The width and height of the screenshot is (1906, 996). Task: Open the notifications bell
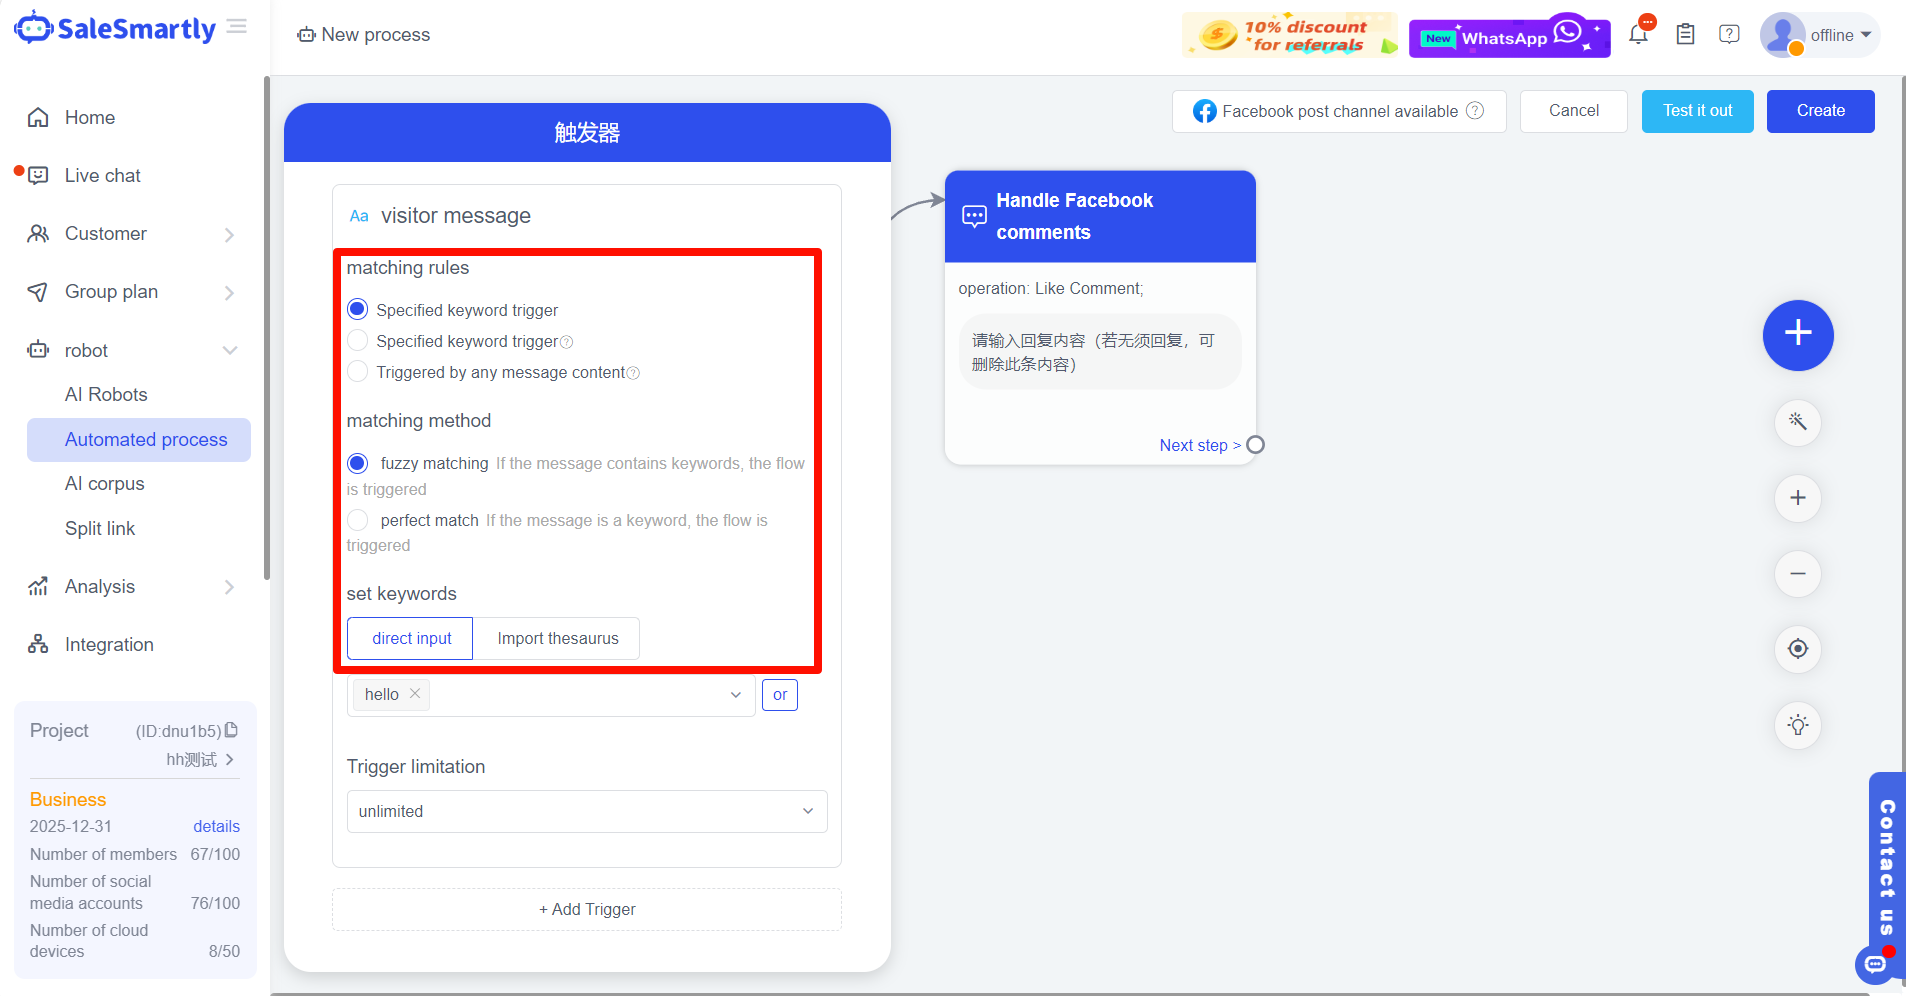(1638, 35)
